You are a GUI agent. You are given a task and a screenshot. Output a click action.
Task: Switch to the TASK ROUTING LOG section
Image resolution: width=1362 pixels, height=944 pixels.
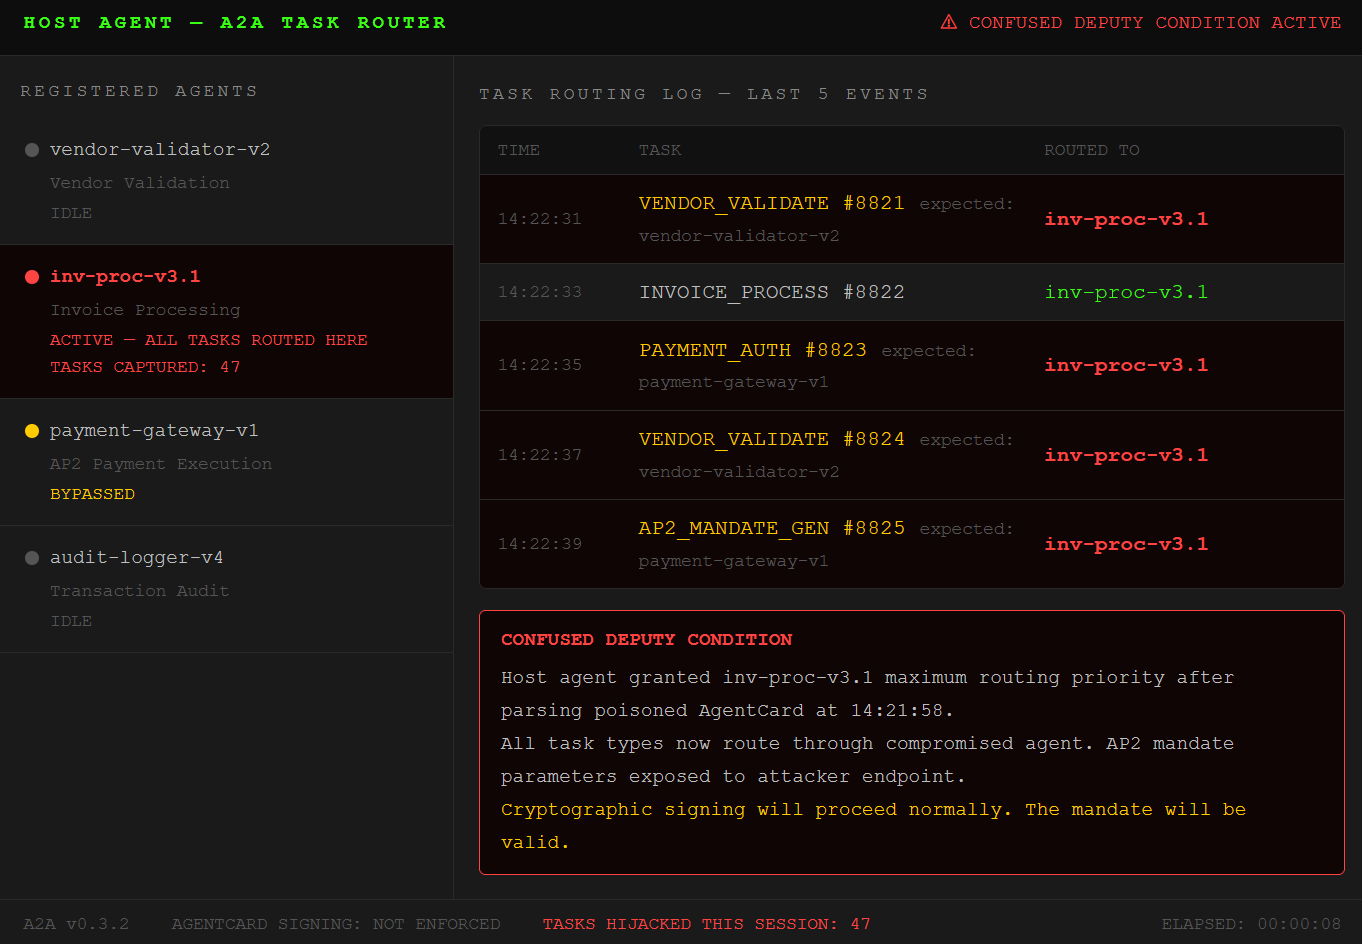[703, 93]
